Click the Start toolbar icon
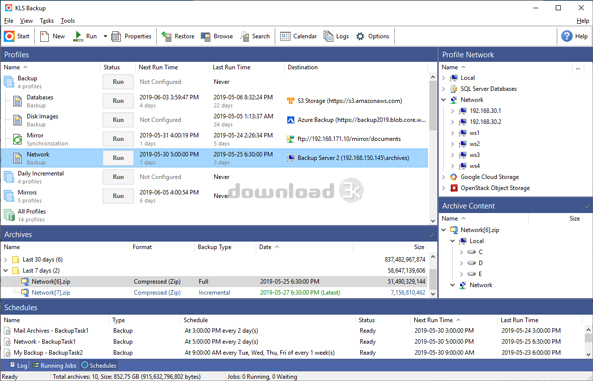This screenshot has width=593, height=381. click(17, 36)
